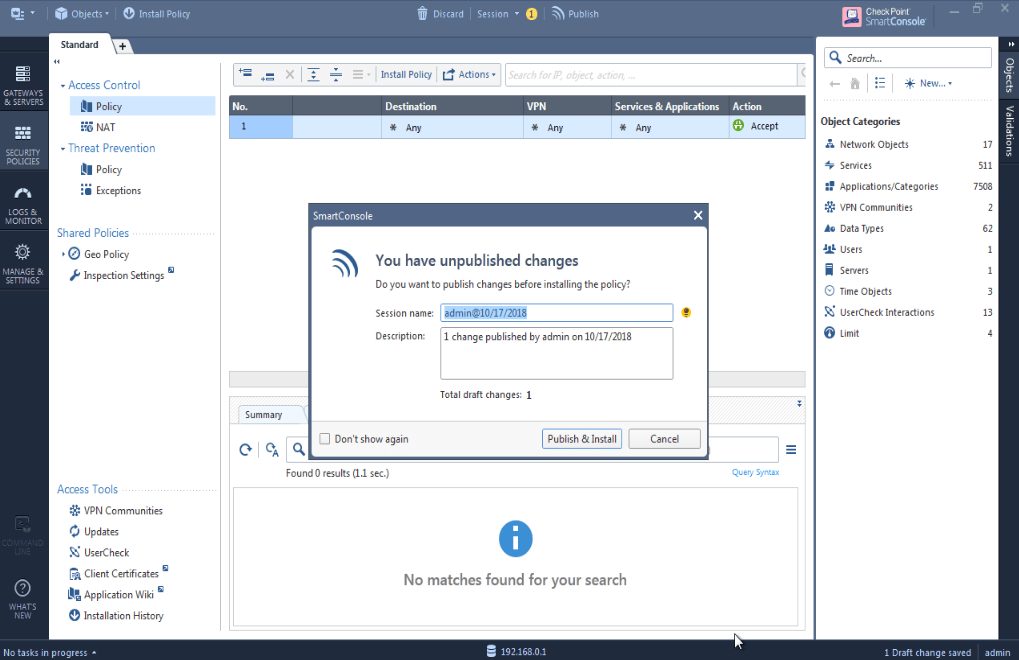Open a new policy tab with plus
The image size is (1019, 660).
click(x=122, y=46)
